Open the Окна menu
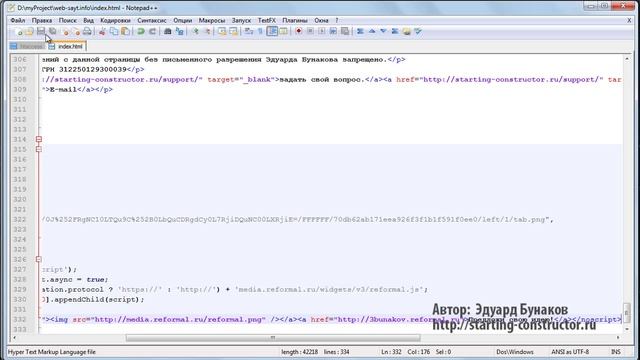Image resolution: width=640 pixels, height=360 pixels. [321, 20]
